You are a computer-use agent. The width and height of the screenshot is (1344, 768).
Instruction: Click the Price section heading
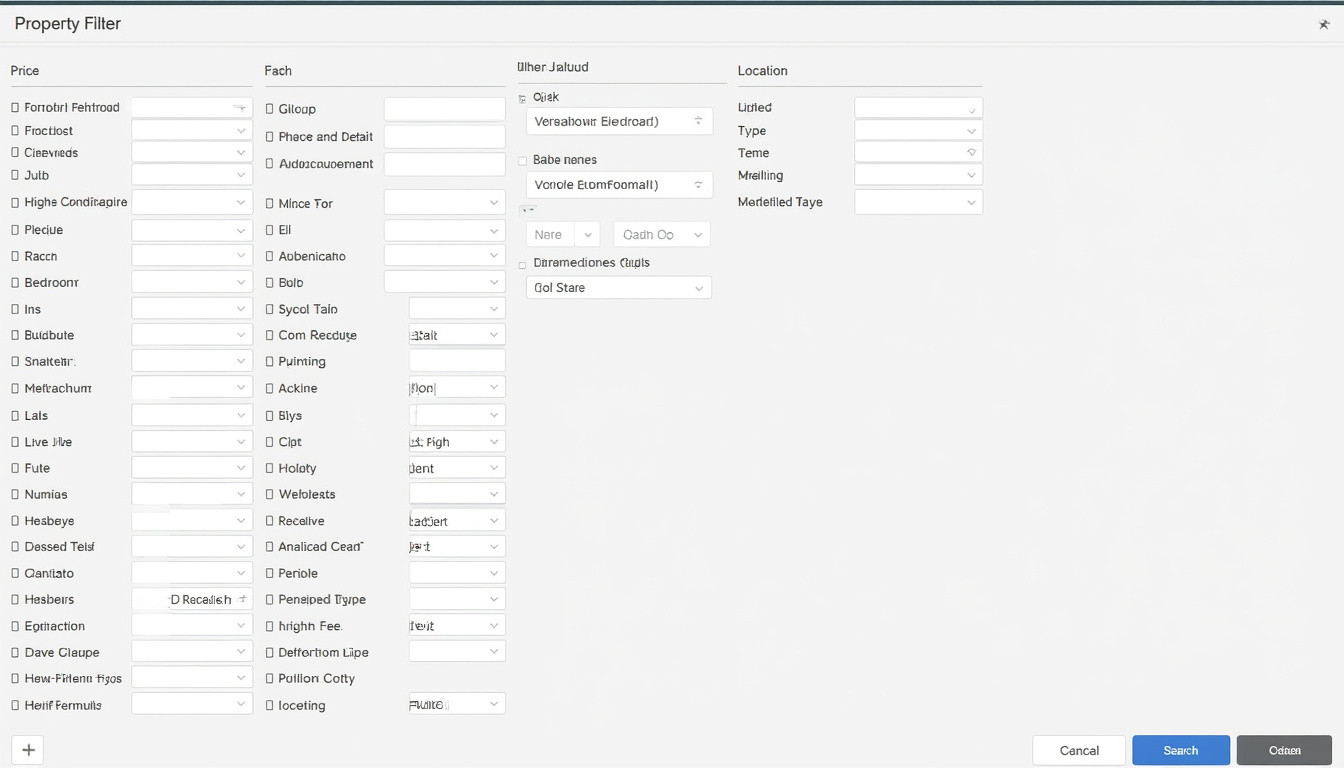[25, 71]
